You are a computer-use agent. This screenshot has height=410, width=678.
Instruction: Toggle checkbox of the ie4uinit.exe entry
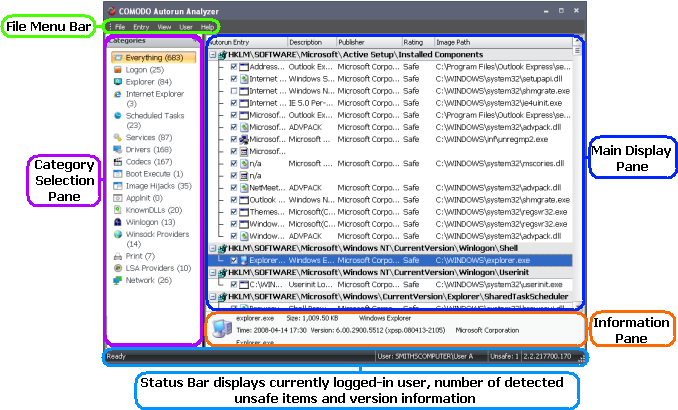pos(234,103)
